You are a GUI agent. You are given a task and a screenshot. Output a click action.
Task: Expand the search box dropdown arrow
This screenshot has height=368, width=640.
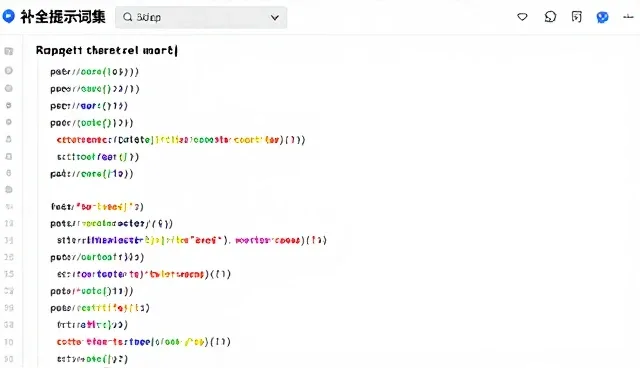tap(275, 18)
